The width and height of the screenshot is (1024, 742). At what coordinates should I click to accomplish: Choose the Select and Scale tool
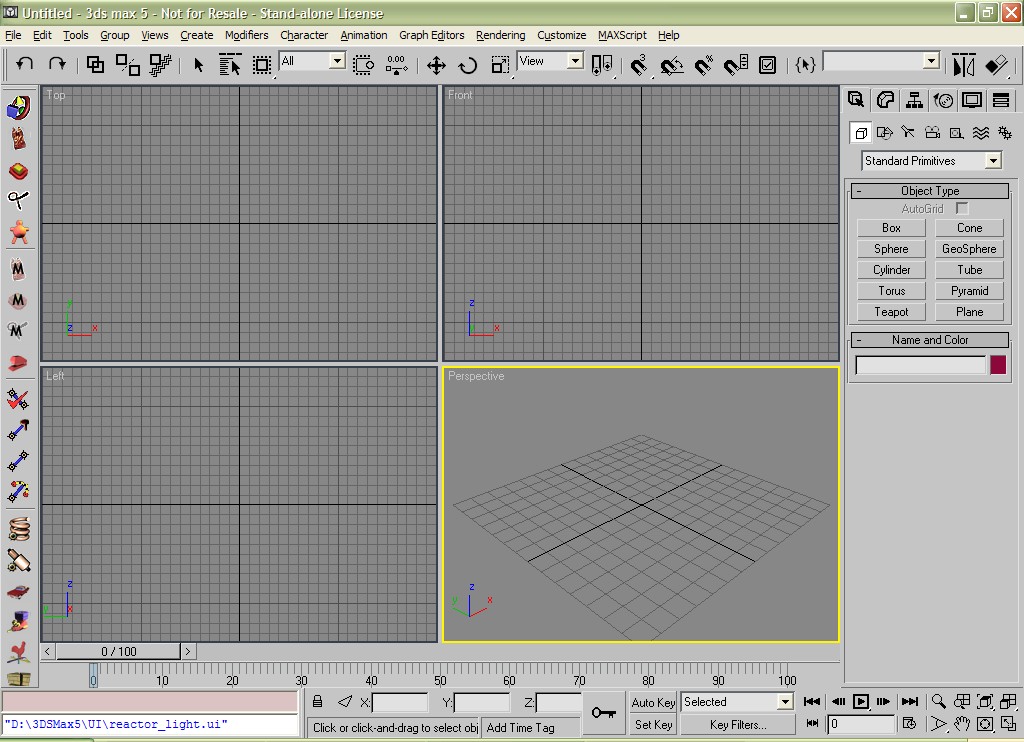point(500,65)
